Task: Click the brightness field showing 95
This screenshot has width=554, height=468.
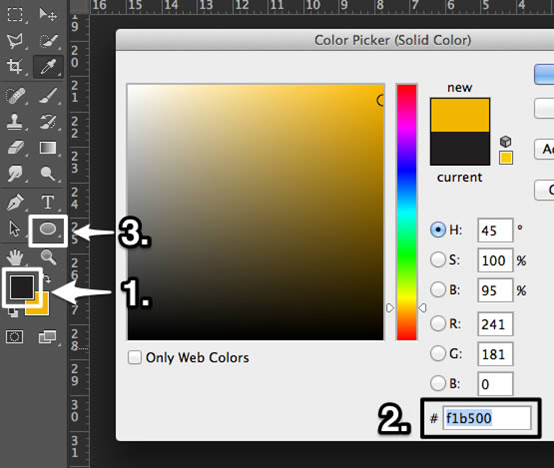Action: coord(495,290)
